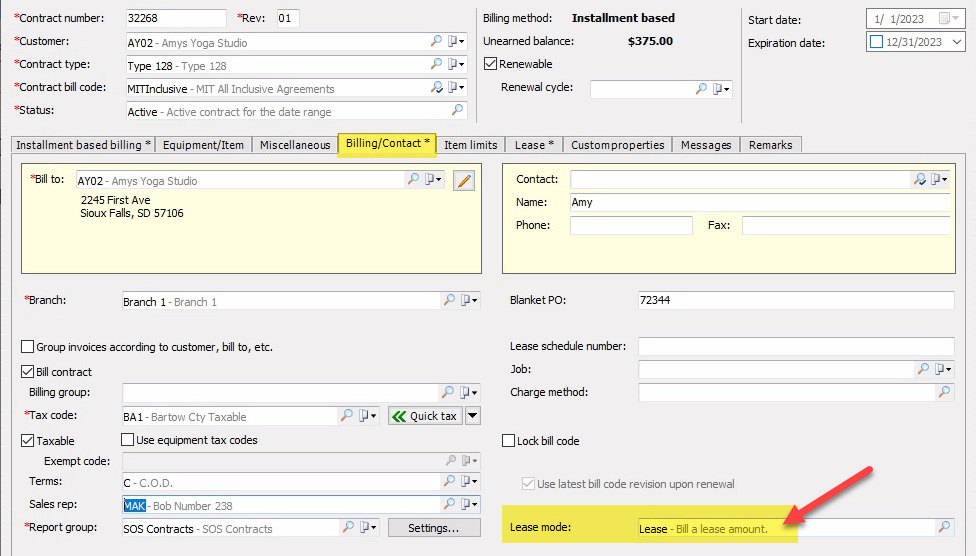Open the Customer lookup magnifier

436,41
